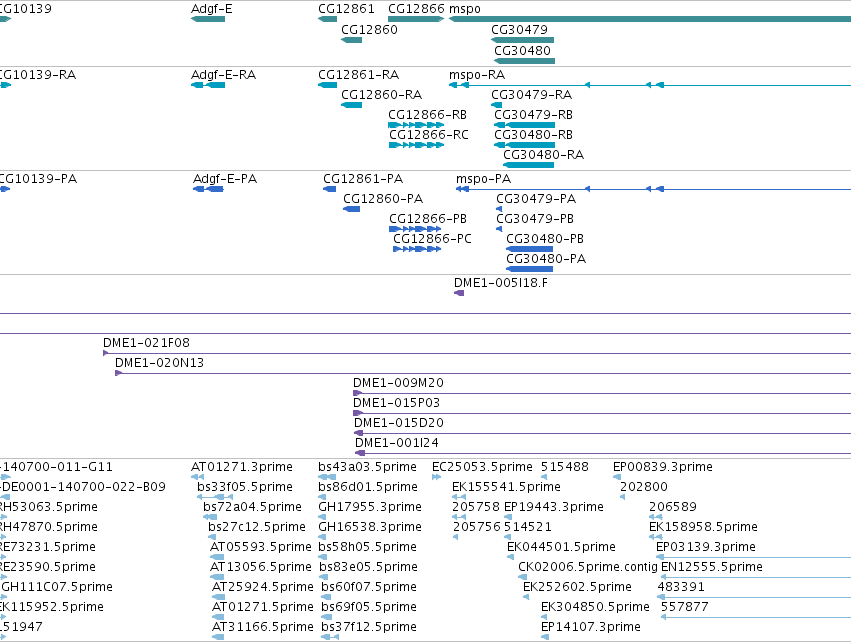This screenshot has height=642, width=851.
Task: Click the bs33f05.5prime EST
Action: [x=215, y=498]
